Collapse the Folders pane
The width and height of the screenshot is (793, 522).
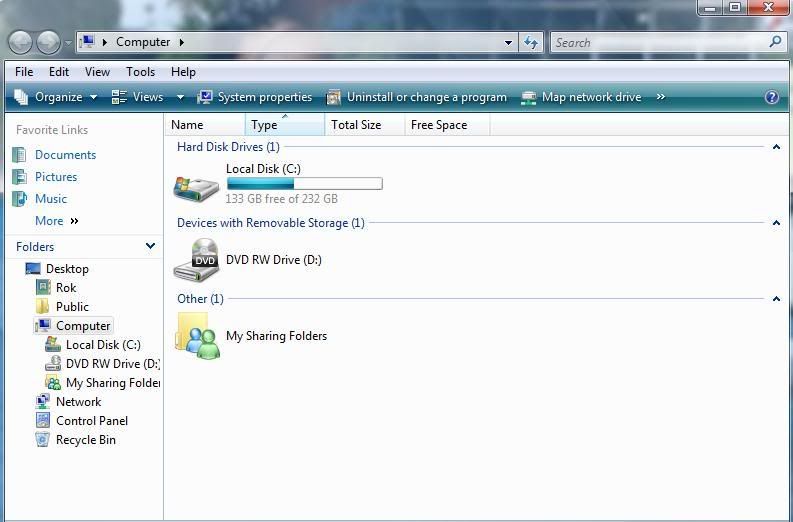click(x=150, y=246)
